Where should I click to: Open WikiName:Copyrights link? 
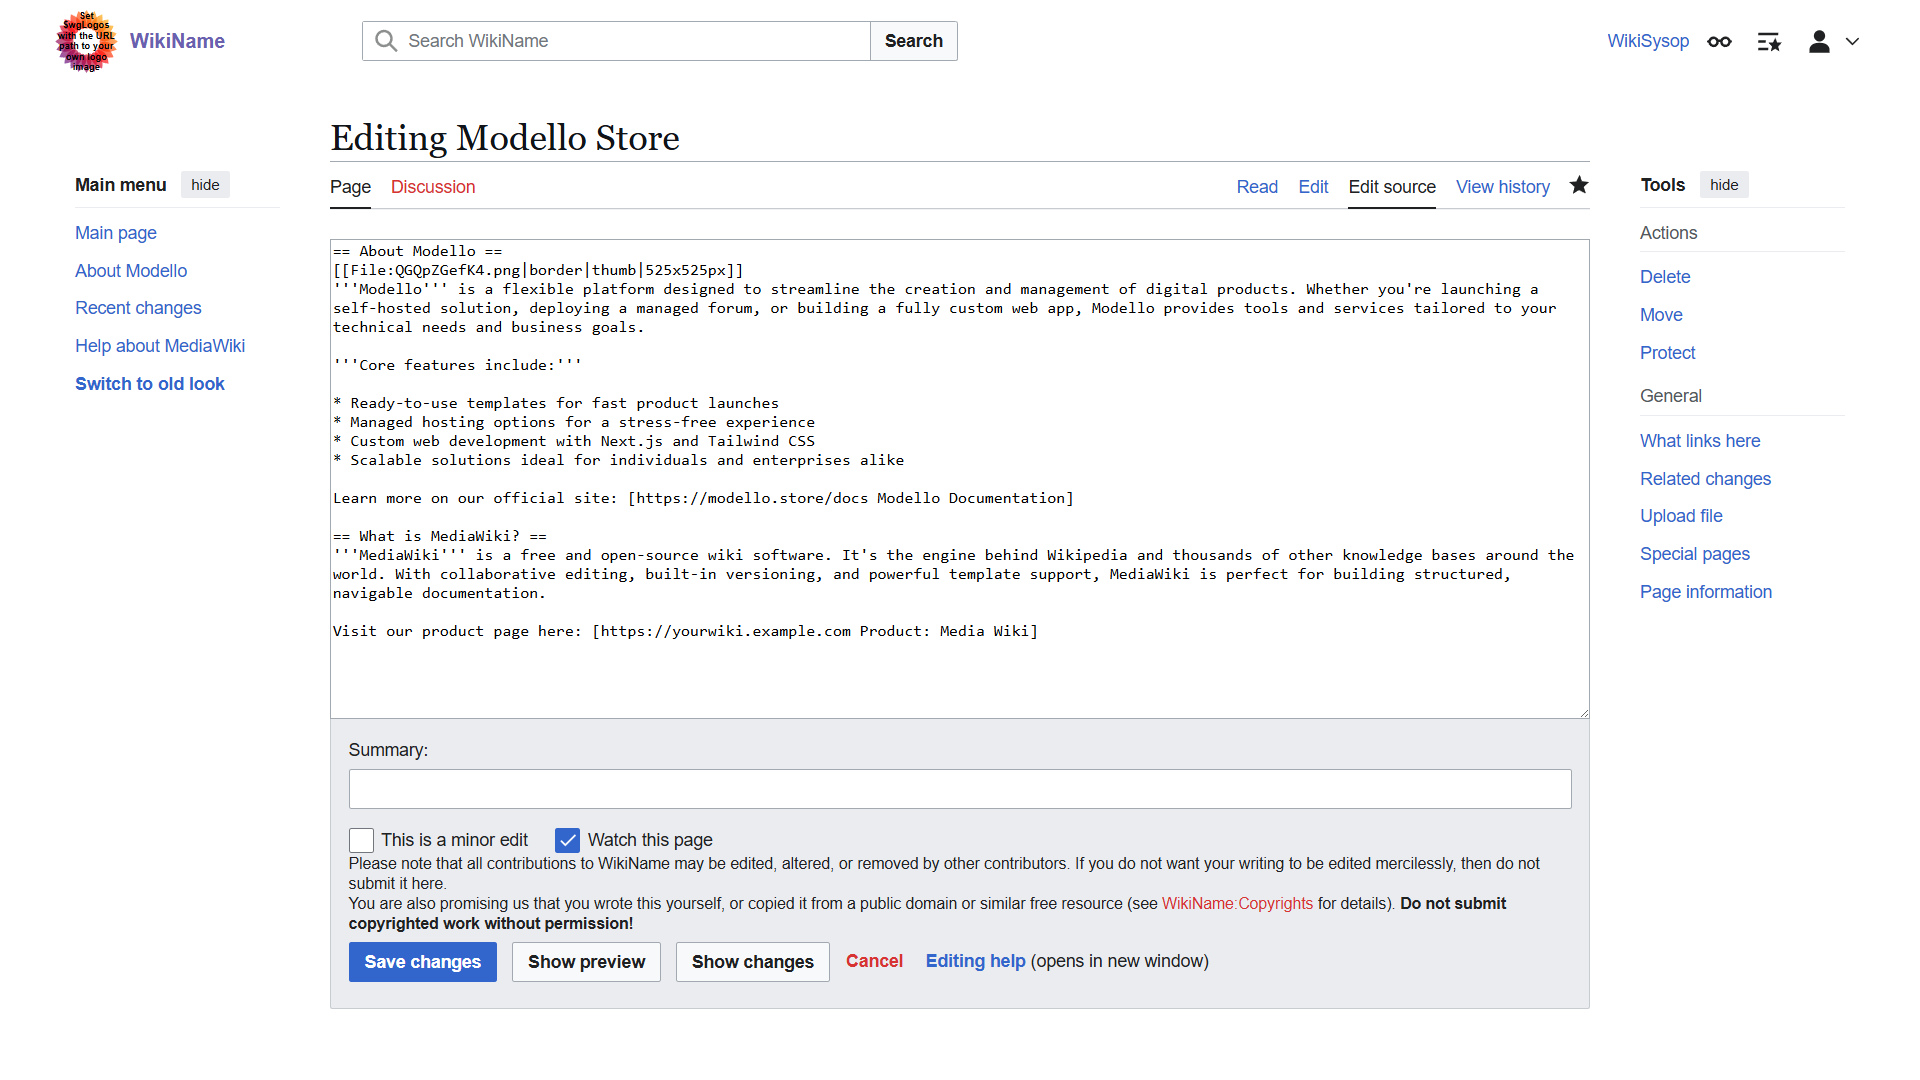1237,903
